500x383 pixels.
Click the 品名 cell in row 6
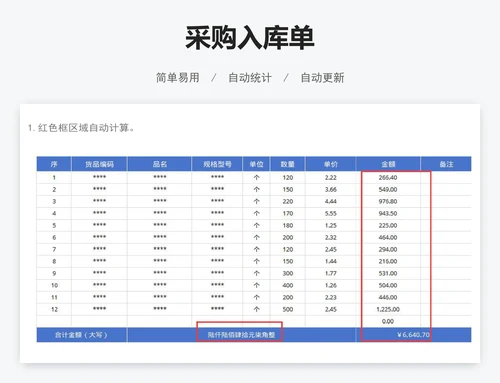click(x=160, y=237)
